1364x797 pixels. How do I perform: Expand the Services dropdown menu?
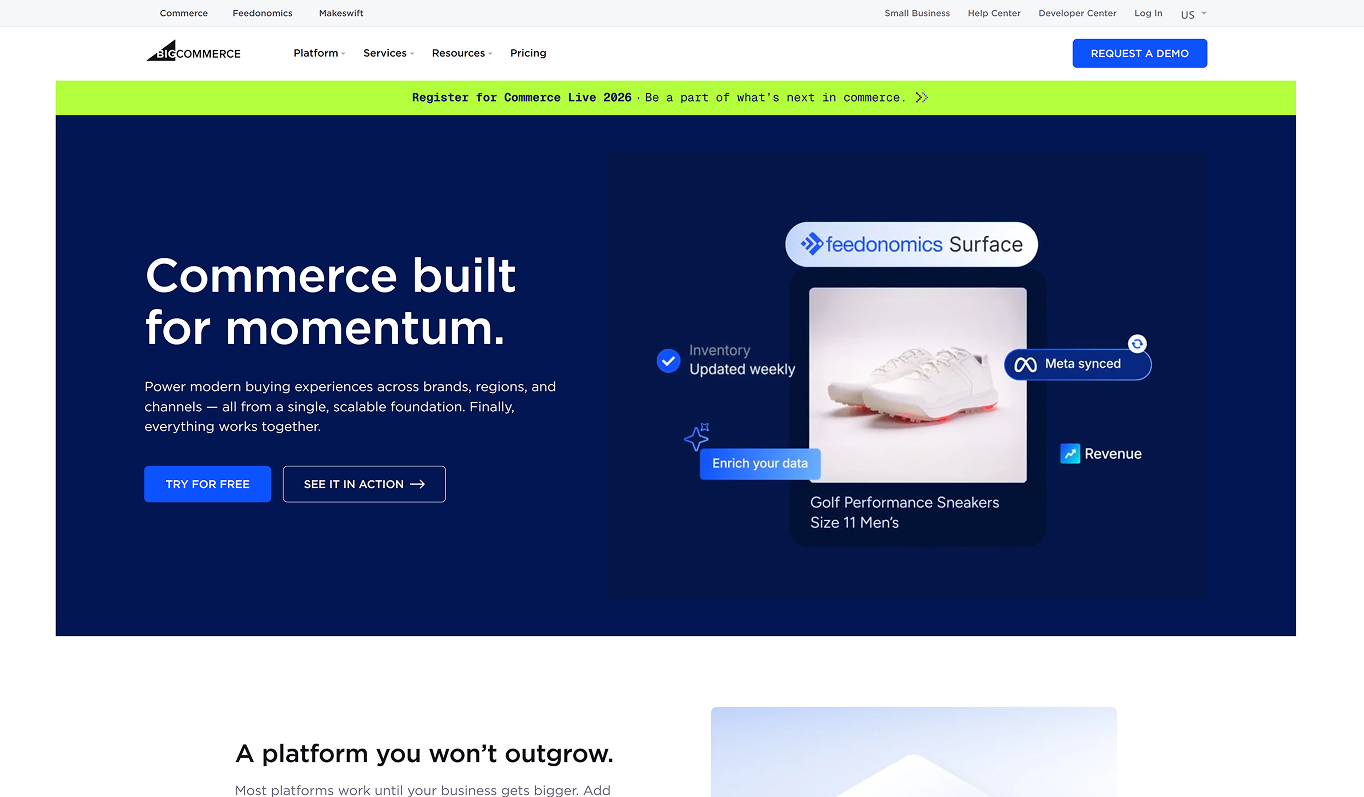click(388, 53)
